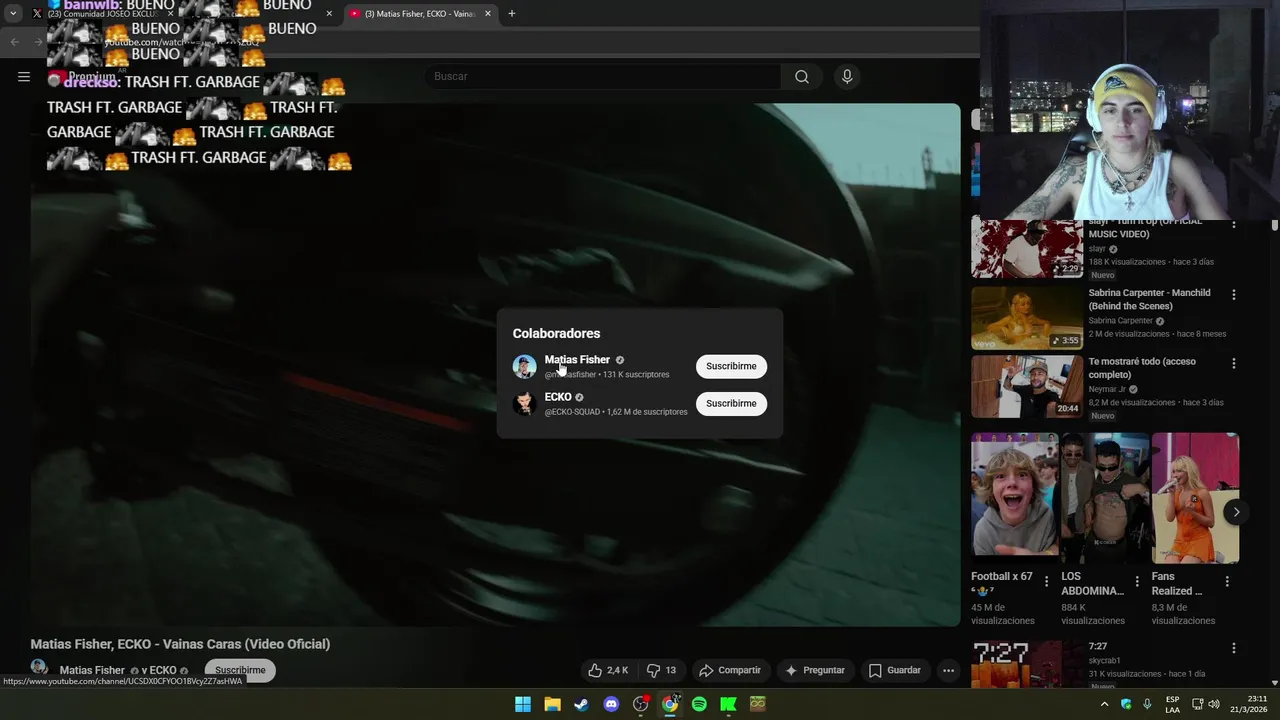Open the tab search dropdown arrow
Viewport: 1280px width, 720px height.
pos(13,14)
